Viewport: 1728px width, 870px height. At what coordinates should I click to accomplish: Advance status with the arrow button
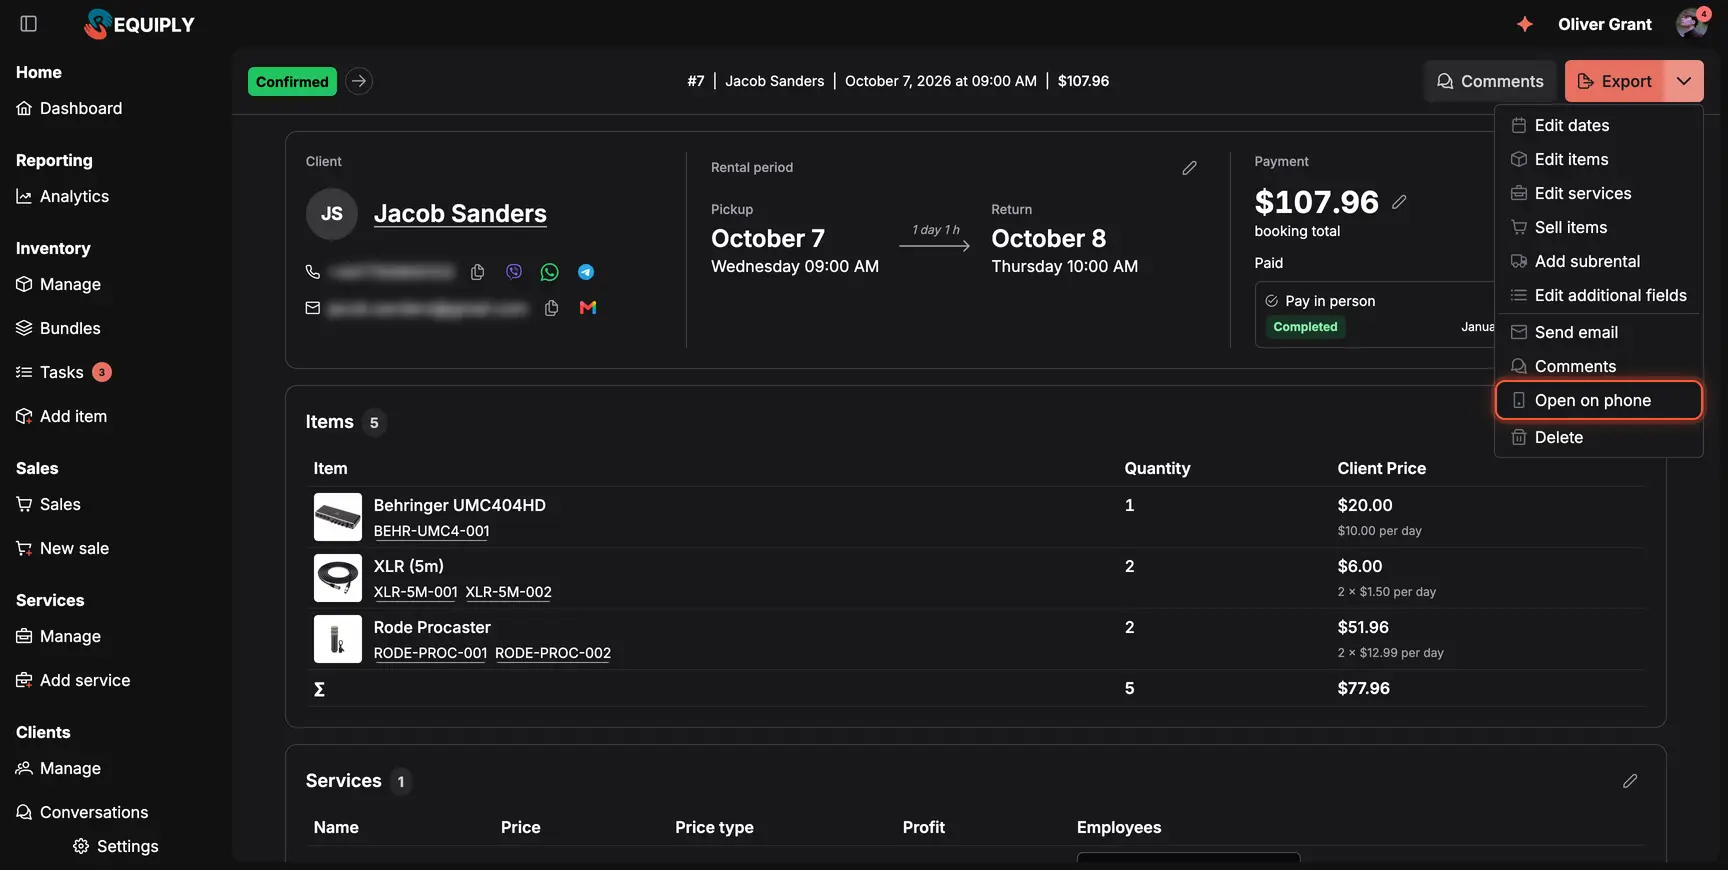pyautogui.click(x=359, y=81)
